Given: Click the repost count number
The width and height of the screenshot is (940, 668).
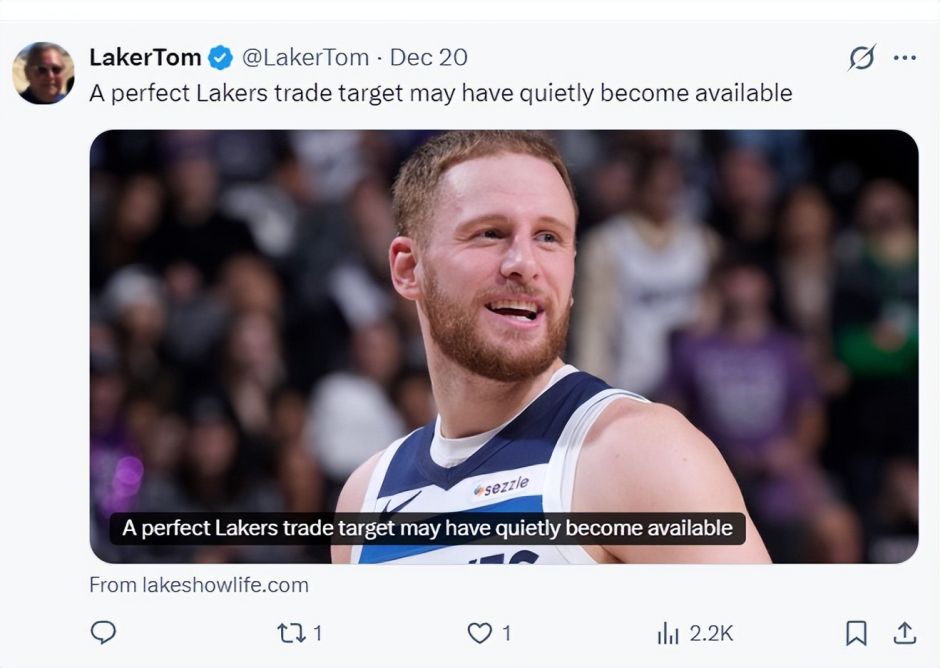Looking at the screenshot, I should pos(317,633).
